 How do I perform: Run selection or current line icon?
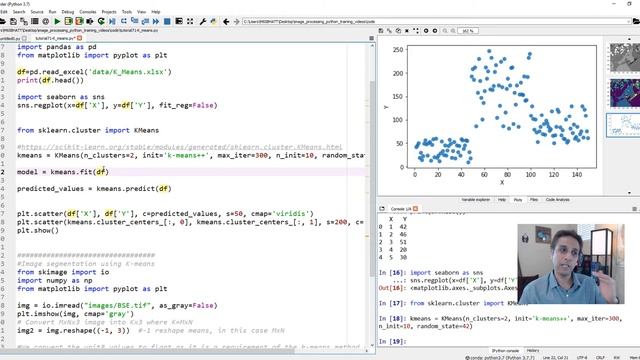(x=90, y=21)
